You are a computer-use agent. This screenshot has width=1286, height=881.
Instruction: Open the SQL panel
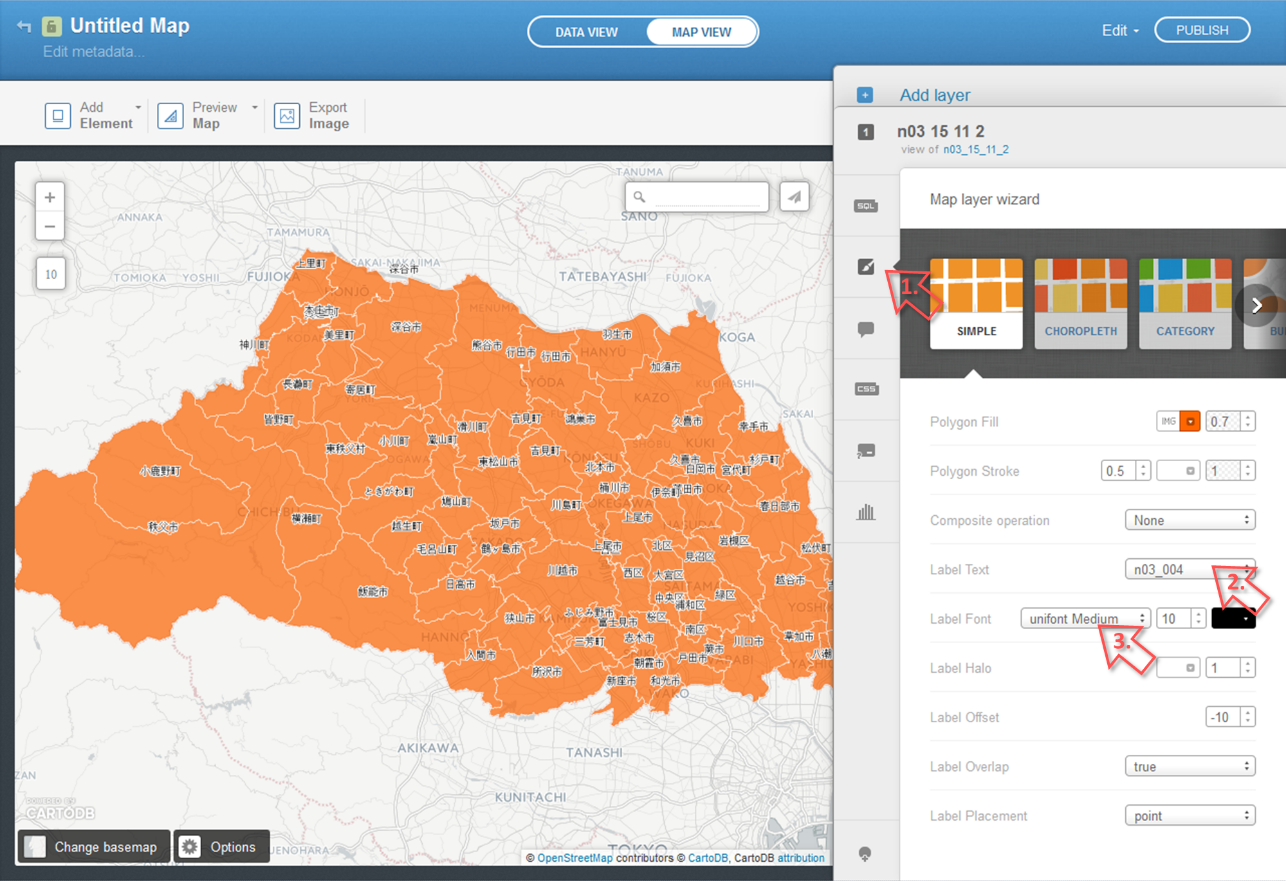click(866, 206)
